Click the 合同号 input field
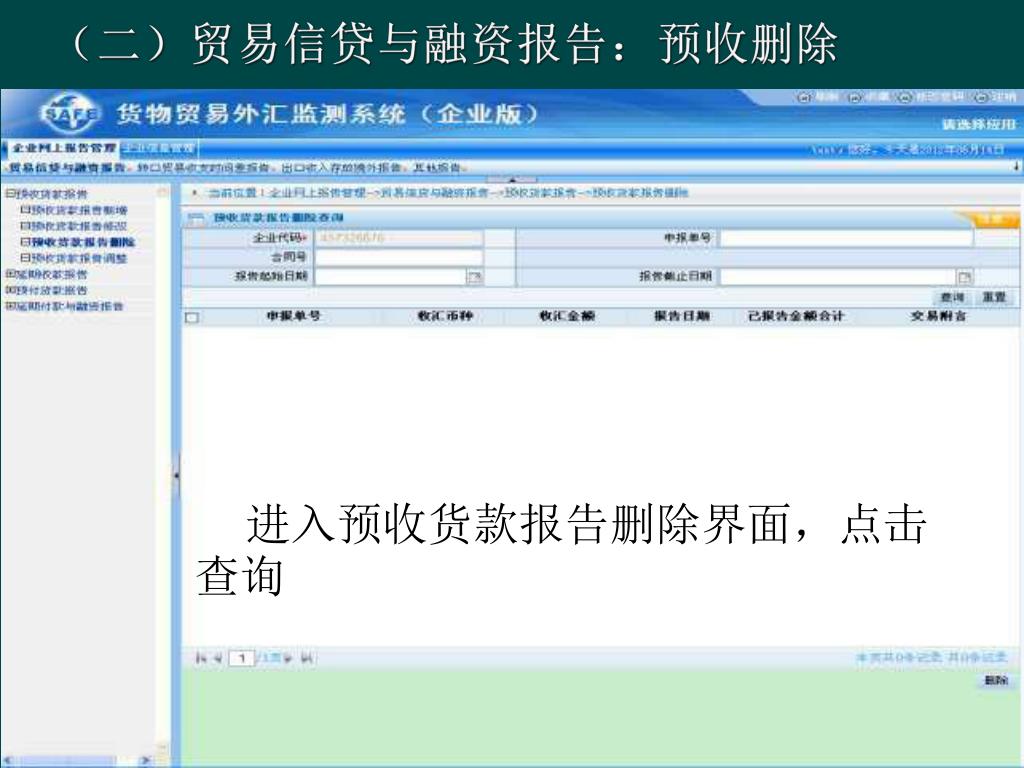 coord(399,257)
